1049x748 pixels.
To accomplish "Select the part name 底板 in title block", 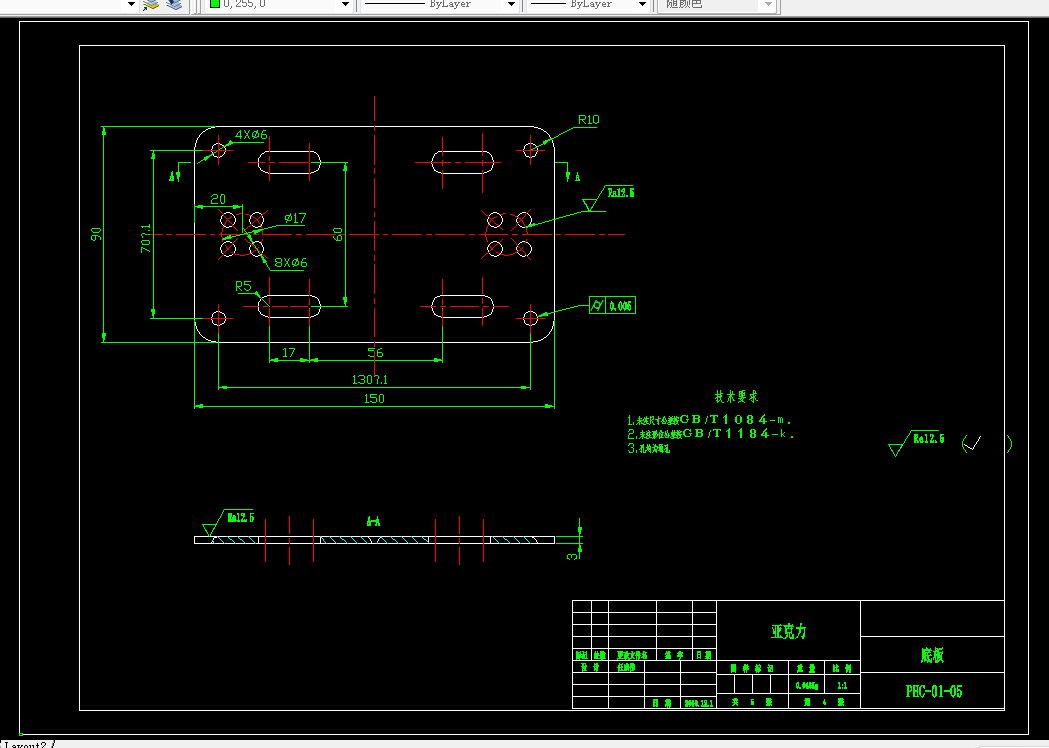I will (x=932, y=655).
